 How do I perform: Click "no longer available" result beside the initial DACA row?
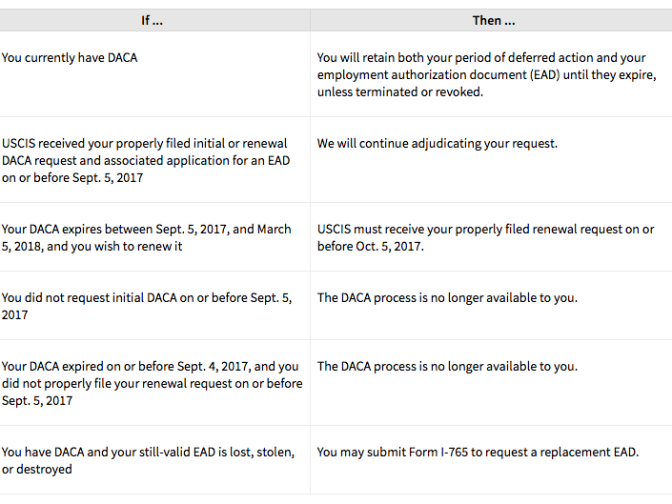pos(447,298)
